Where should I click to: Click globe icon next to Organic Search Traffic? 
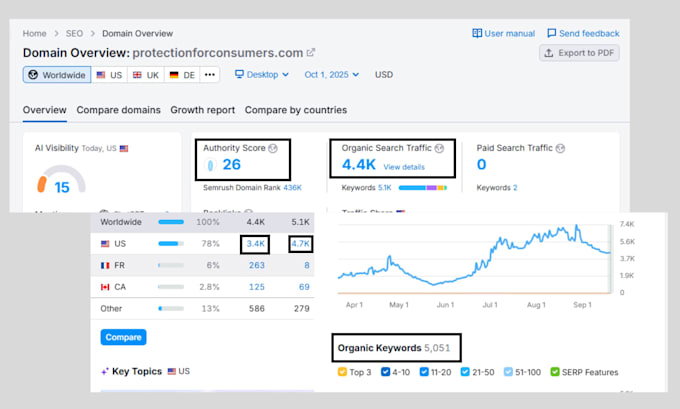coord(439,148)
